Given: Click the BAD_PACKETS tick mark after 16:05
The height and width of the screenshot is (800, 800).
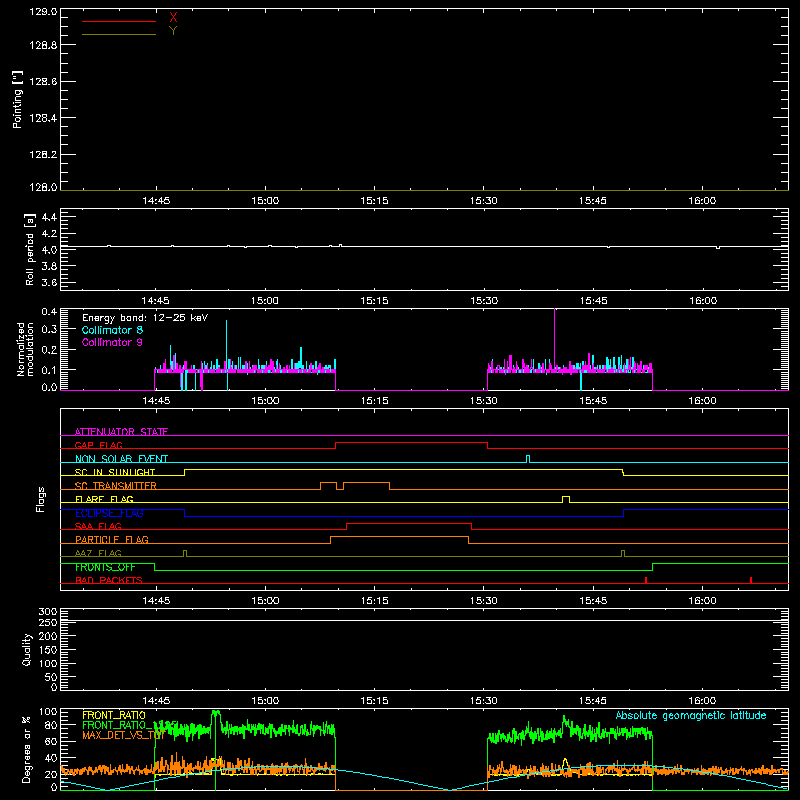Looking at the screenshot, I should 751,580.
